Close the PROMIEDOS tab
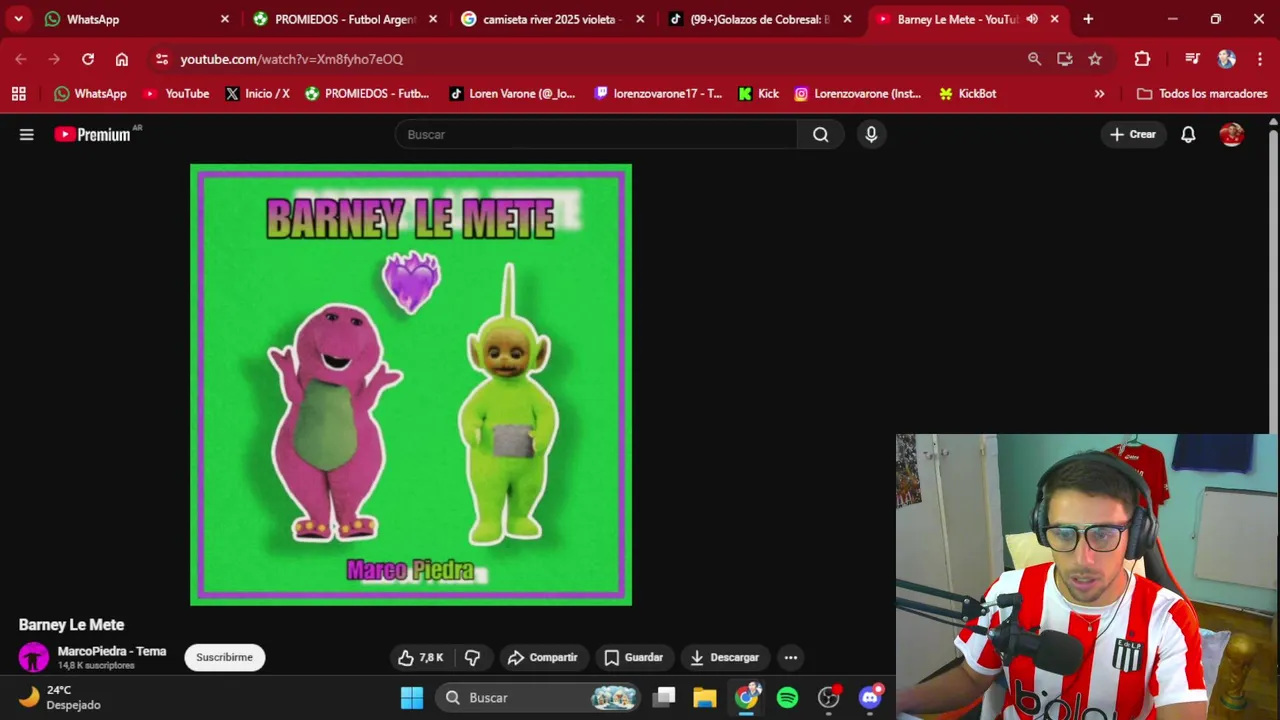The height and width of the screenshot is (720, 1280). (432, 19)
